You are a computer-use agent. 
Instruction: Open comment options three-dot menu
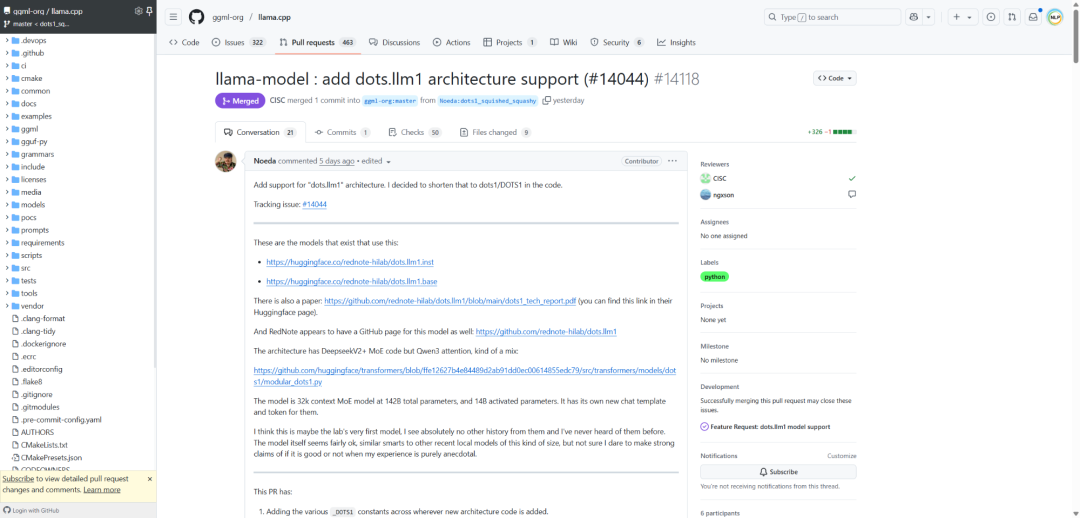[672, 161]
